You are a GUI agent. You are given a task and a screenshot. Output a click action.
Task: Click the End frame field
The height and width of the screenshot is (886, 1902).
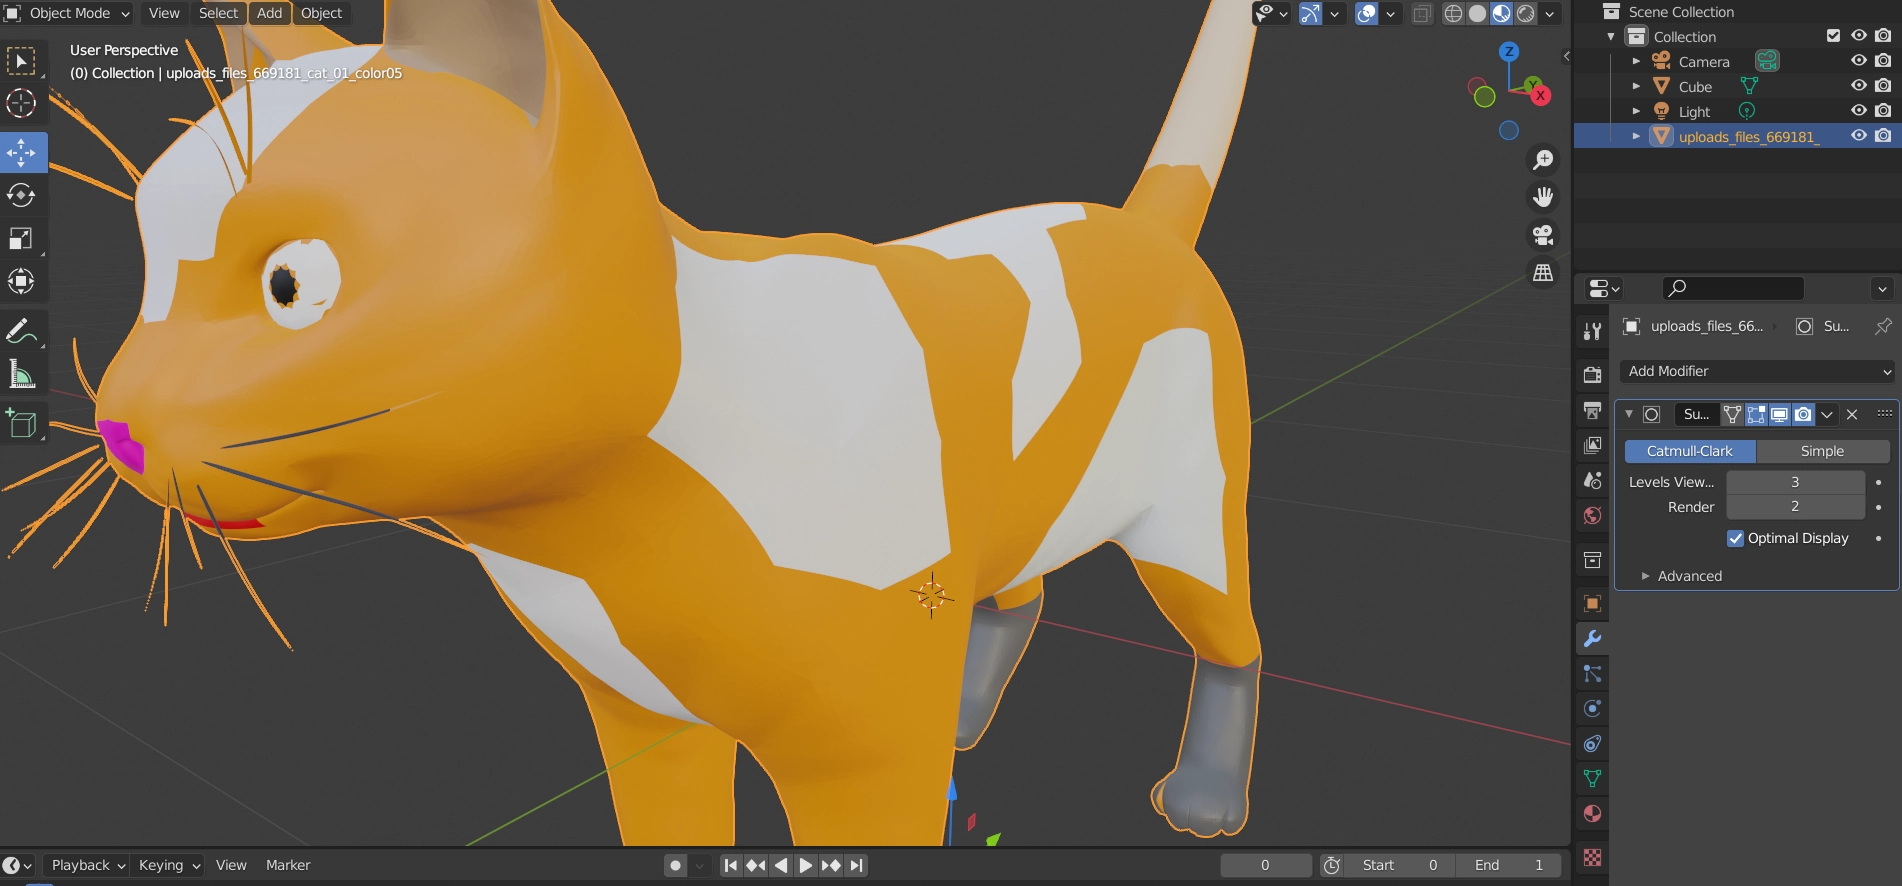[x=1510, y=865]
